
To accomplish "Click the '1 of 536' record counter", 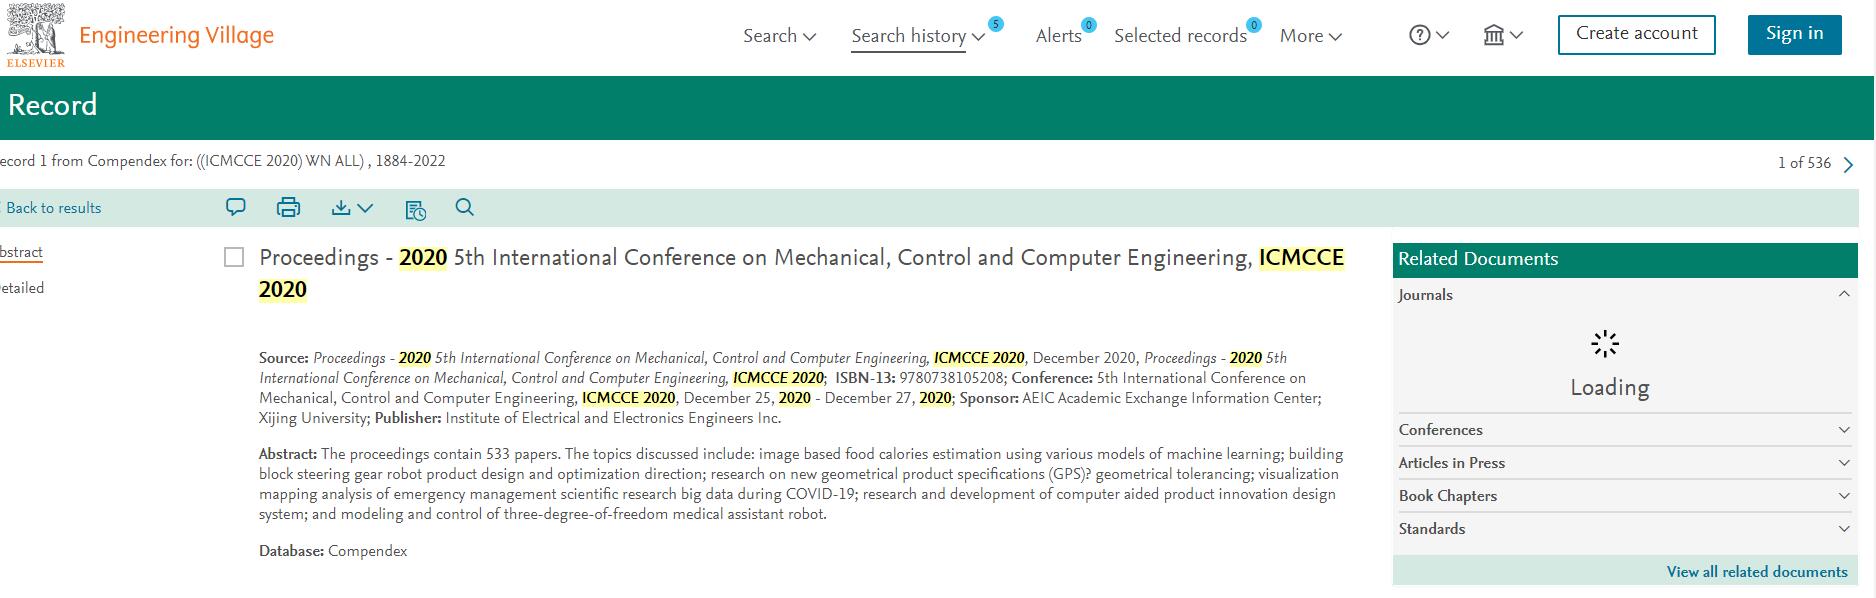I will (1804, 163).
